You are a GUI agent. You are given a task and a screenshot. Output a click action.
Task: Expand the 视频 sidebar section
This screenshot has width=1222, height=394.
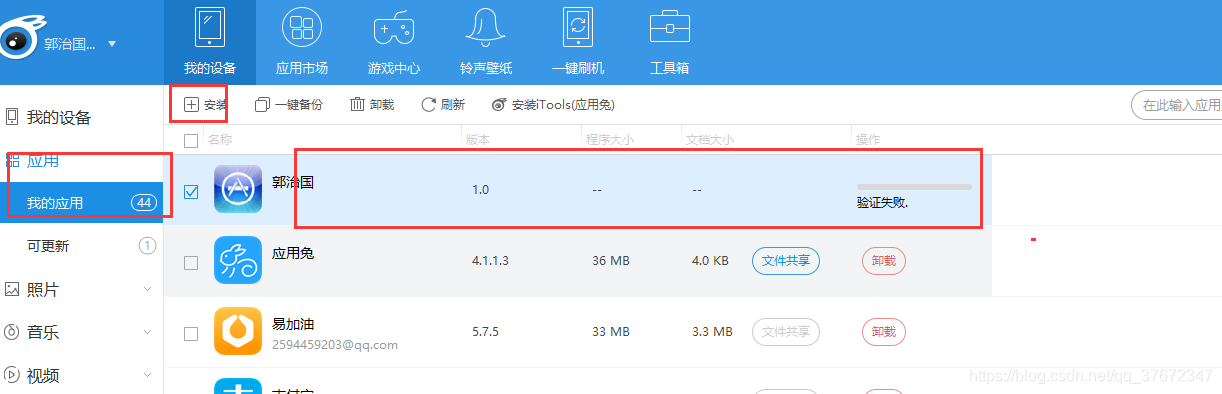click(147, 376)
